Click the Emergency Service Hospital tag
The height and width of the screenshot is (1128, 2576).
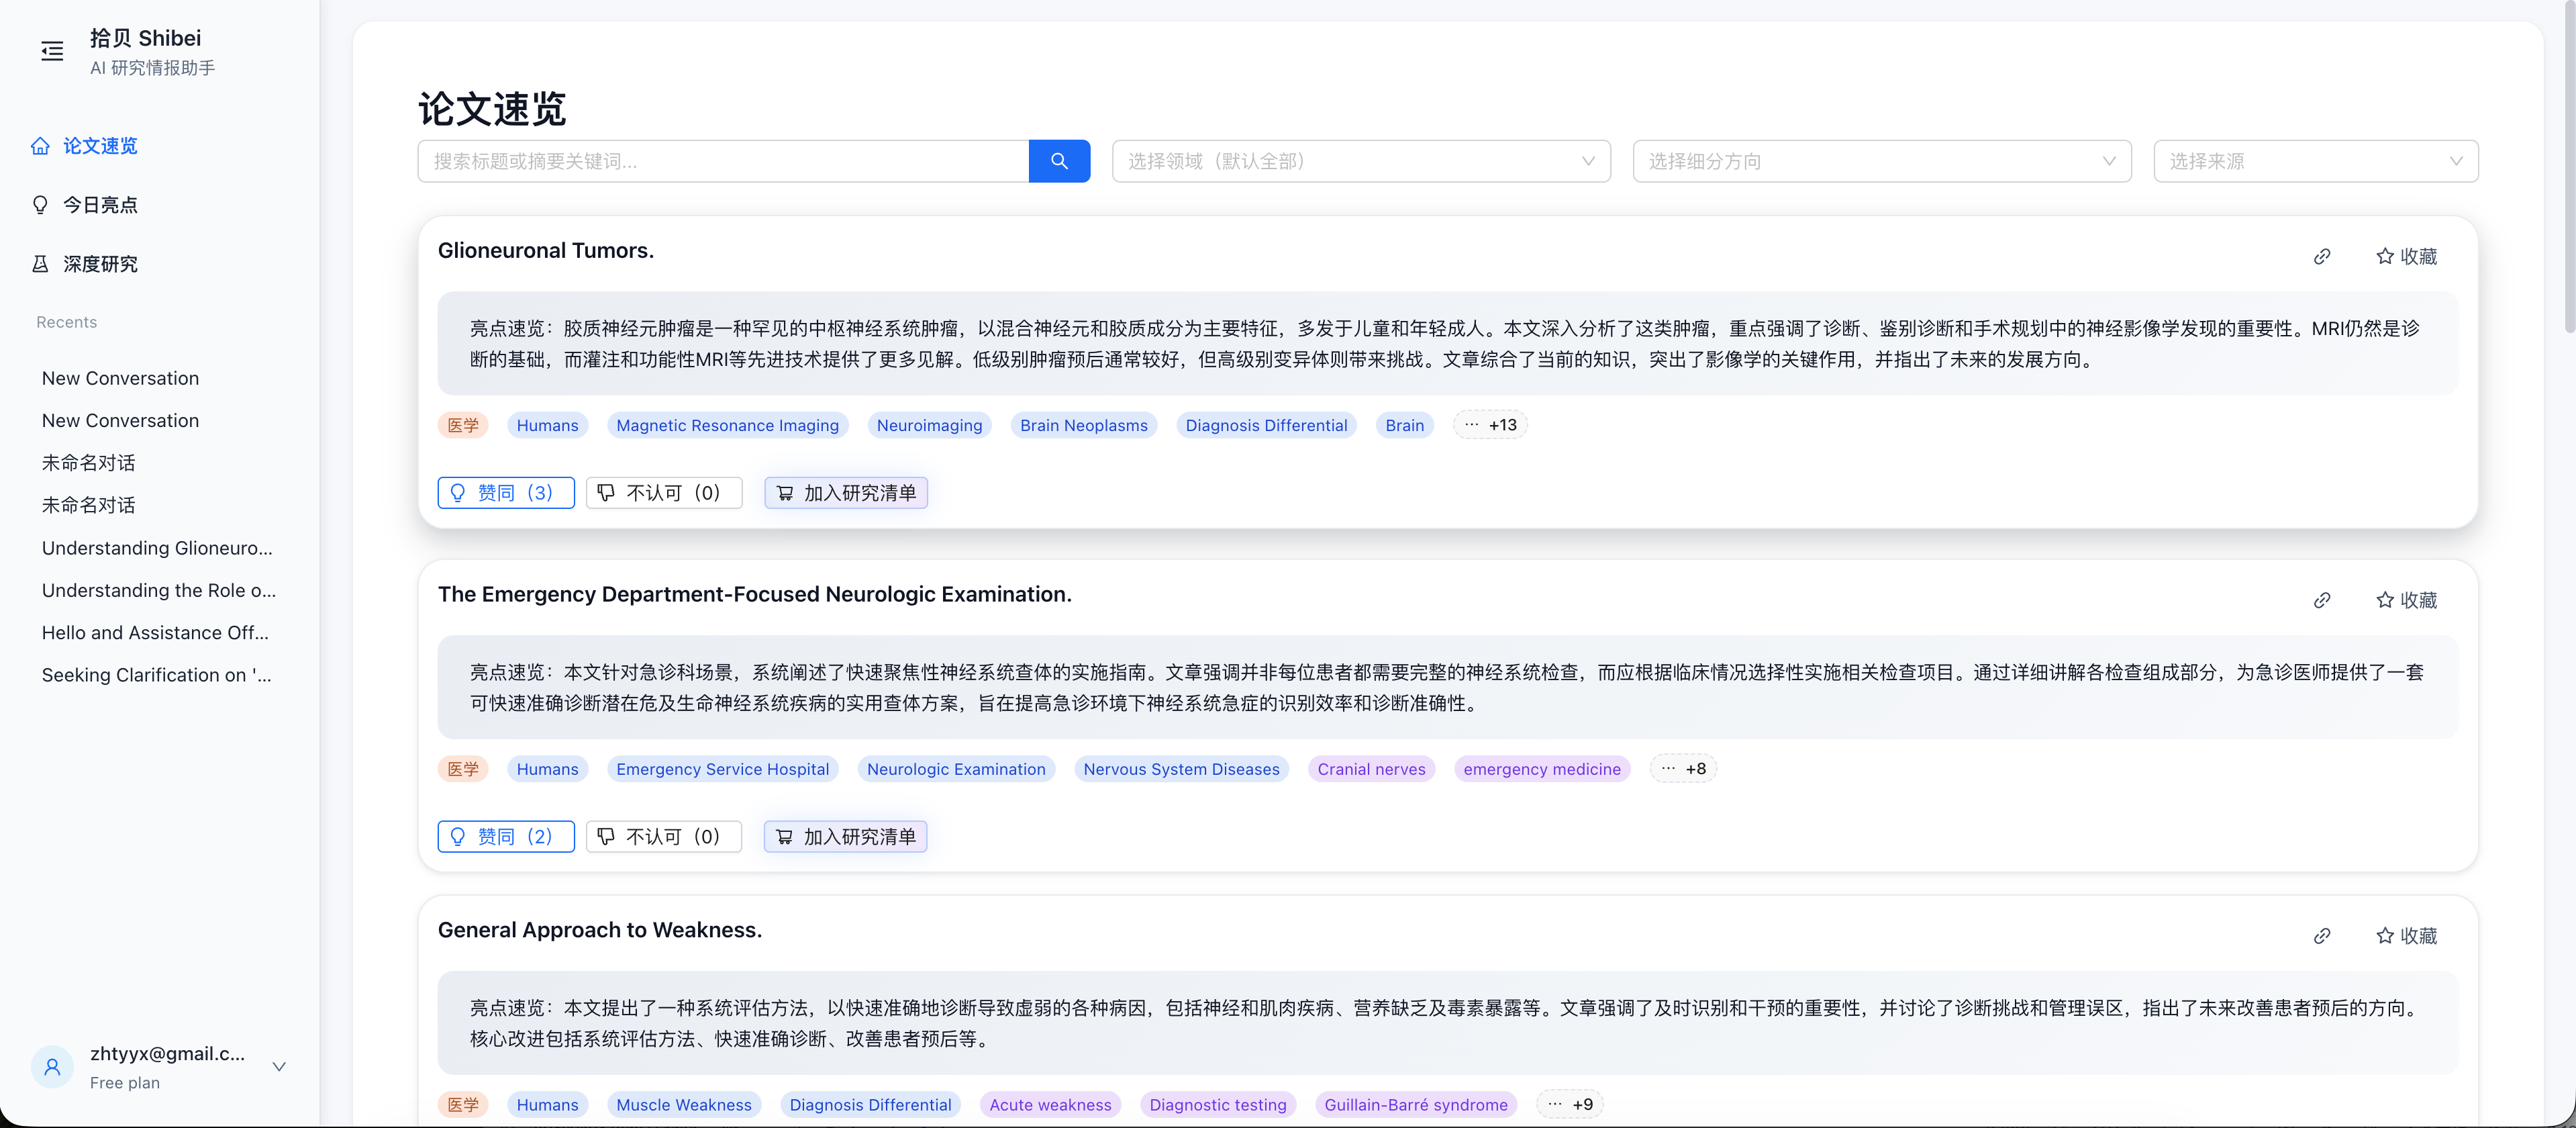point(722,769)
